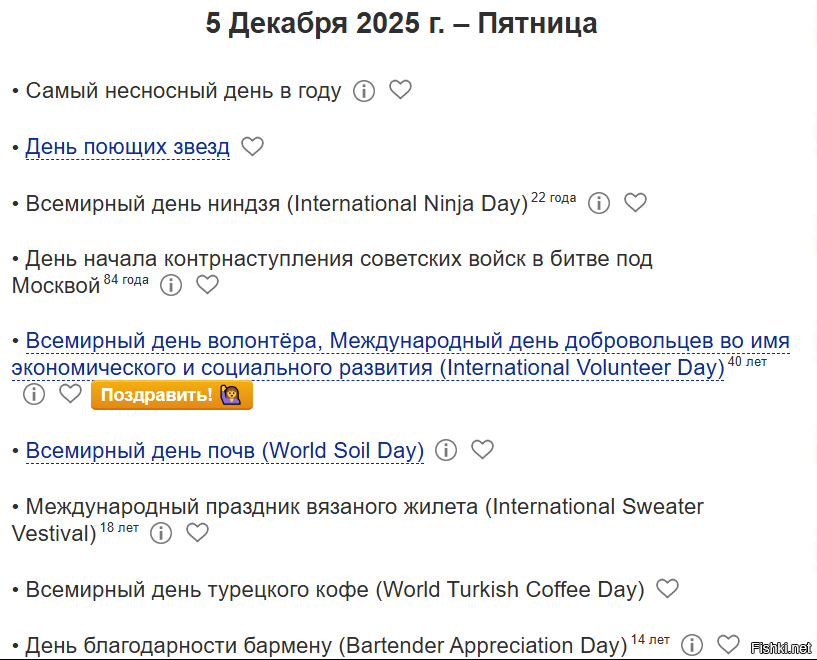Viewport: 817px width, 660px height.
Task: Show info for International Ninja Day
Action: tap(599, 204)
